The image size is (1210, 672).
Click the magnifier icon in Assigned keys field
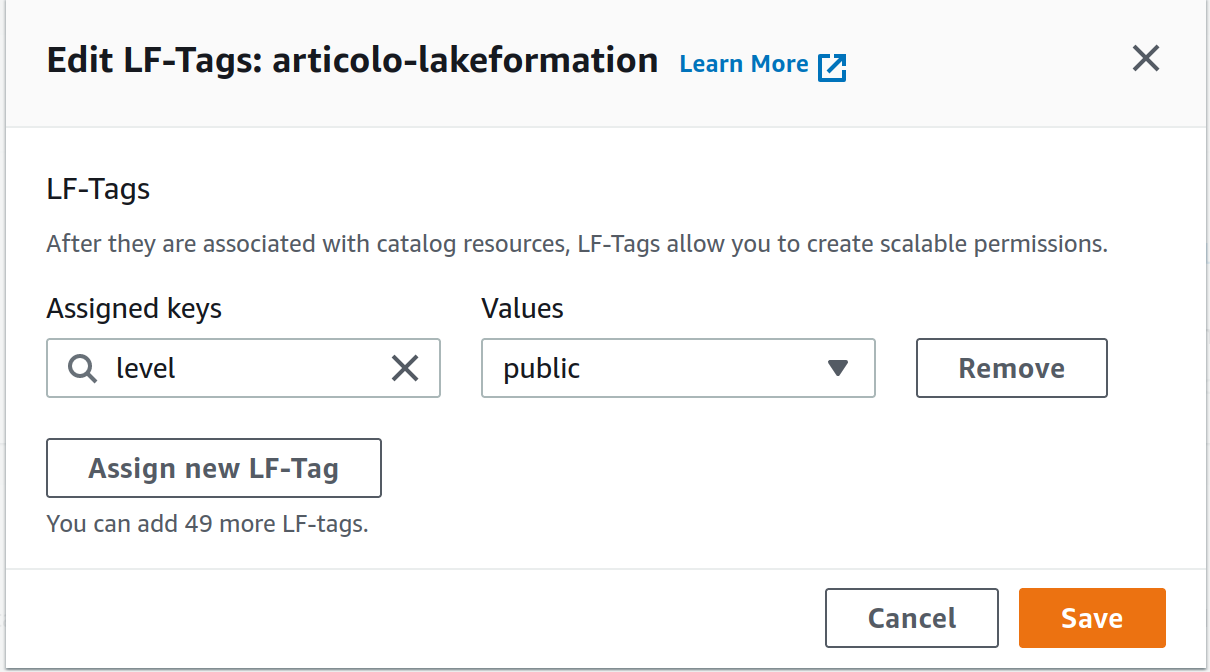[x=83, y=369]
